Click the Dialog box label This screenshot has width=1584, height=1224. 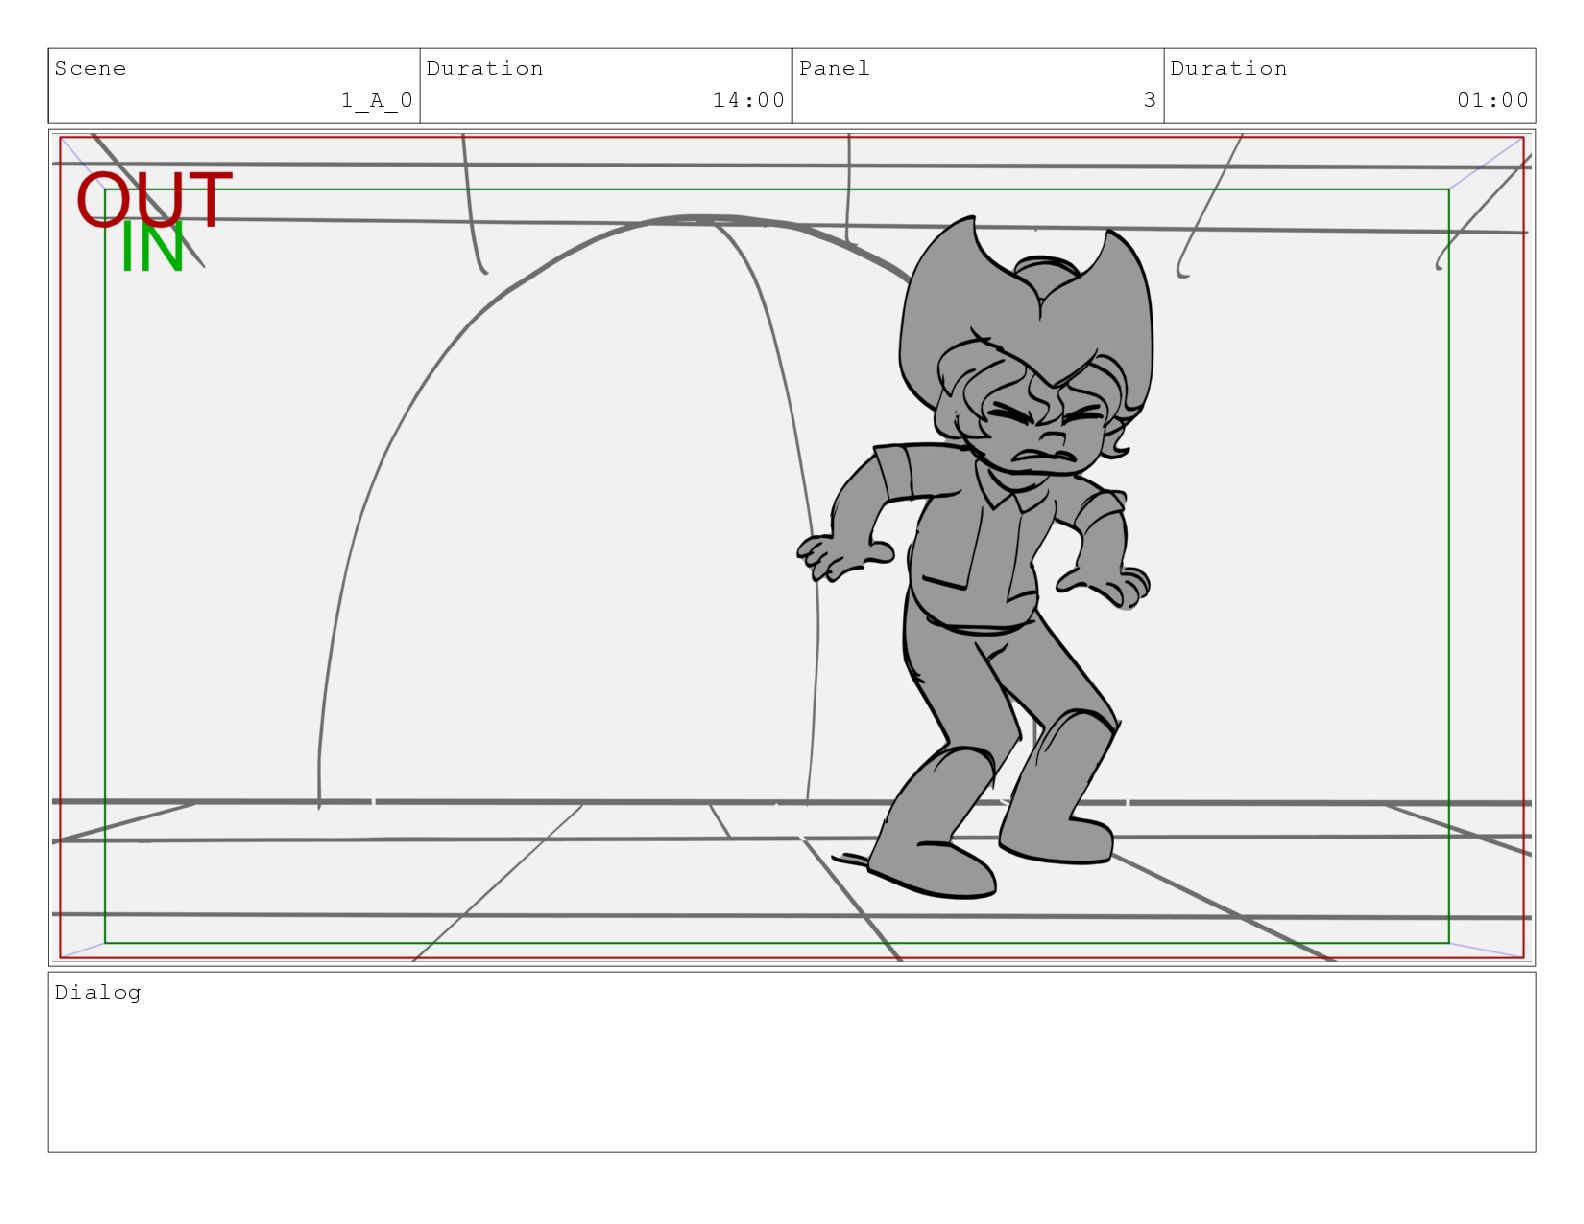pos(98,992)
